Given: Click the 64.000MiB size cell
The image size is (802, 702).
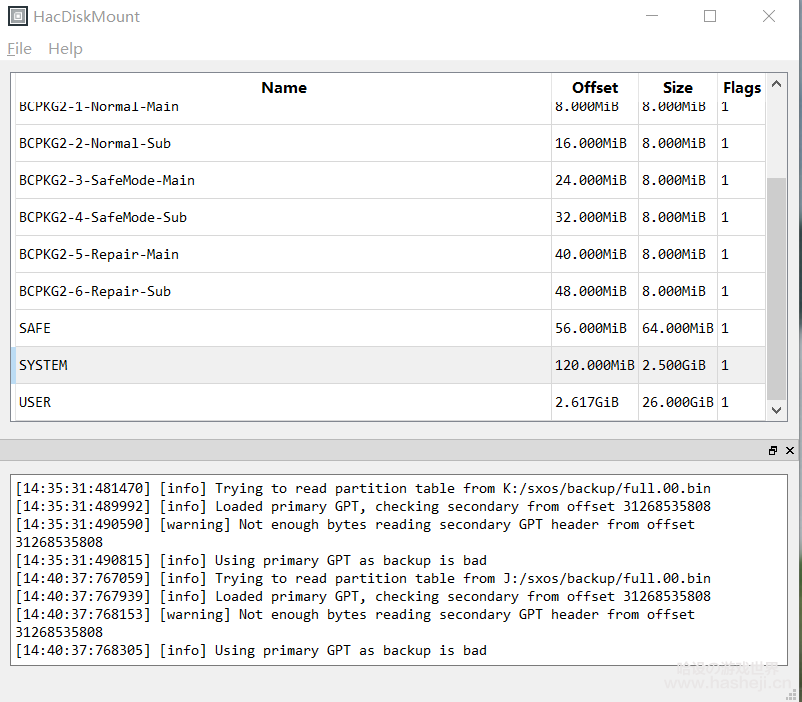Looking at the screenshot, I should pyautogui.click(x=678, y=328).
